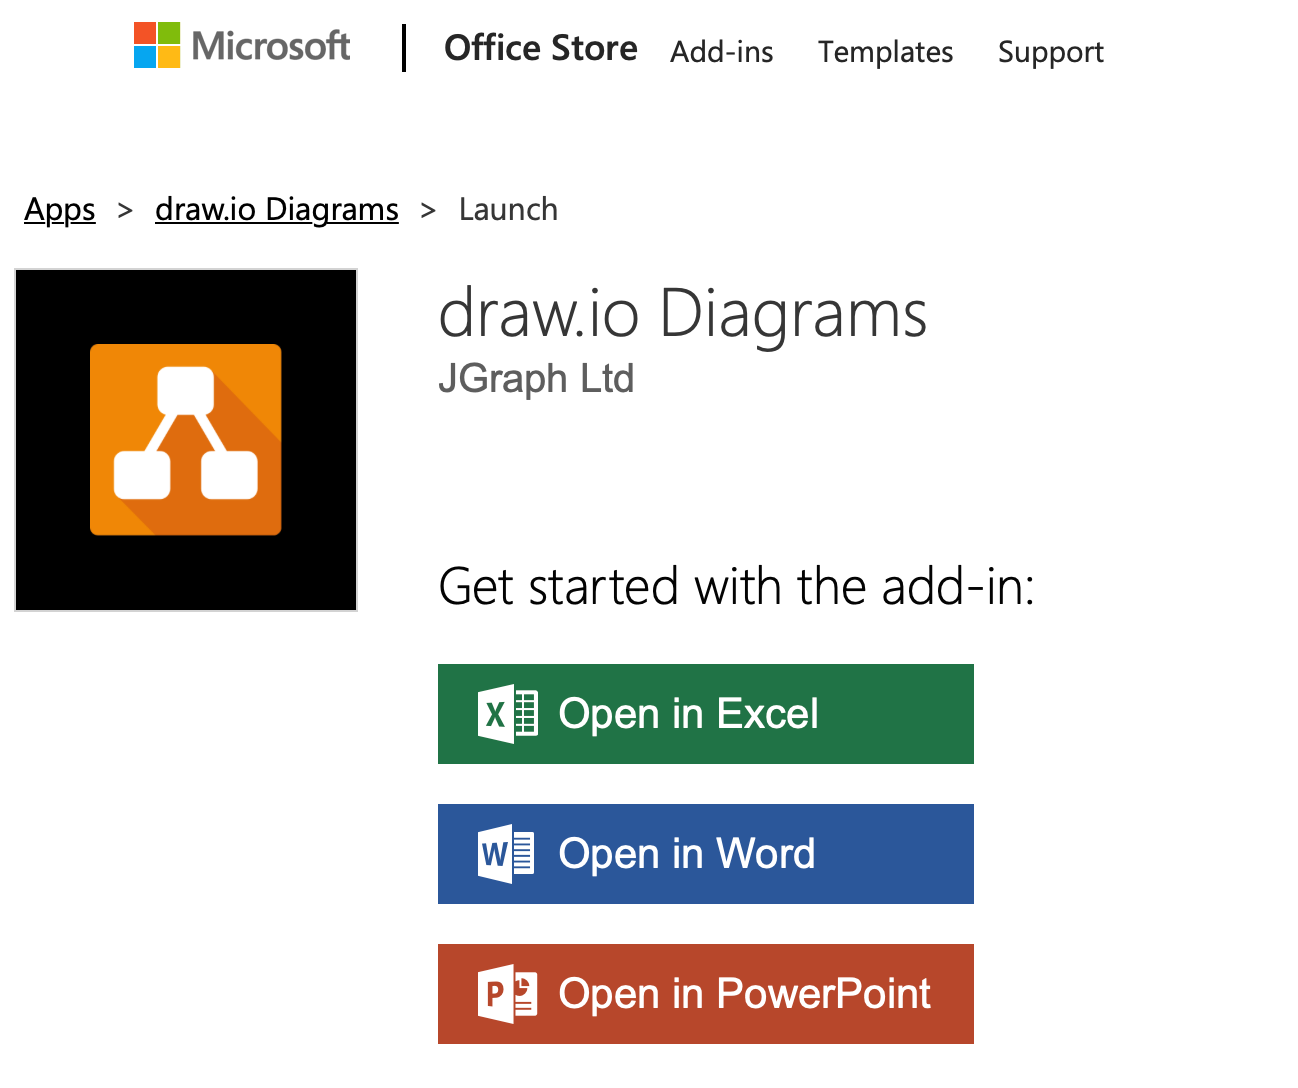Click the Excel icon on the green button
This screenshot has height=1088, width=1298.
(507, 713)
